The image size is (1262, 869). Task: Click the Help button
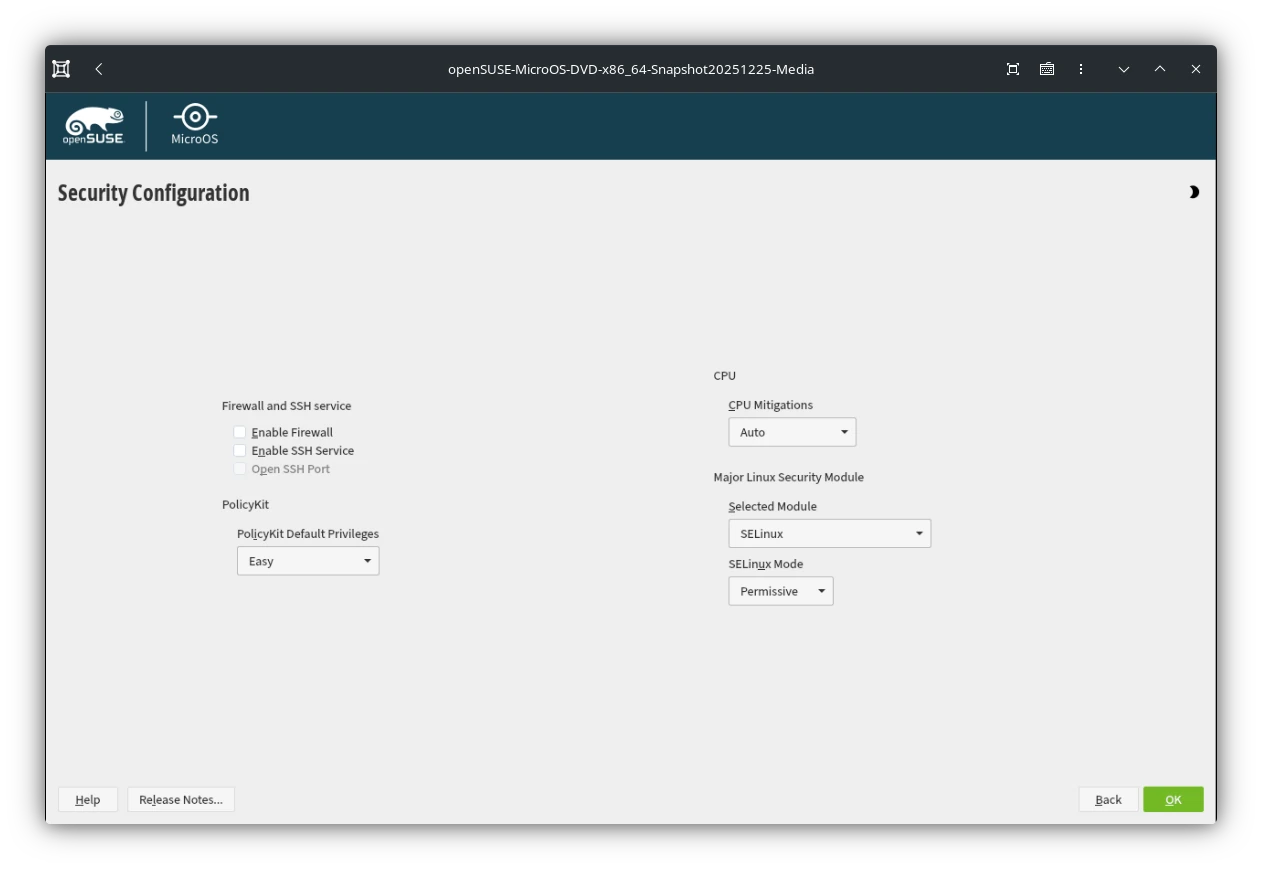(x=87, y=799)
